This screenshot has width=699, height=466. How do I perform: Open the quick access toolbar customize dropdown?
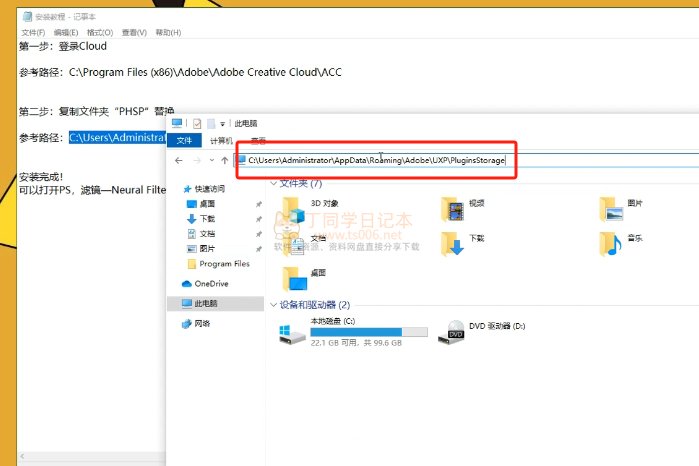222,124
